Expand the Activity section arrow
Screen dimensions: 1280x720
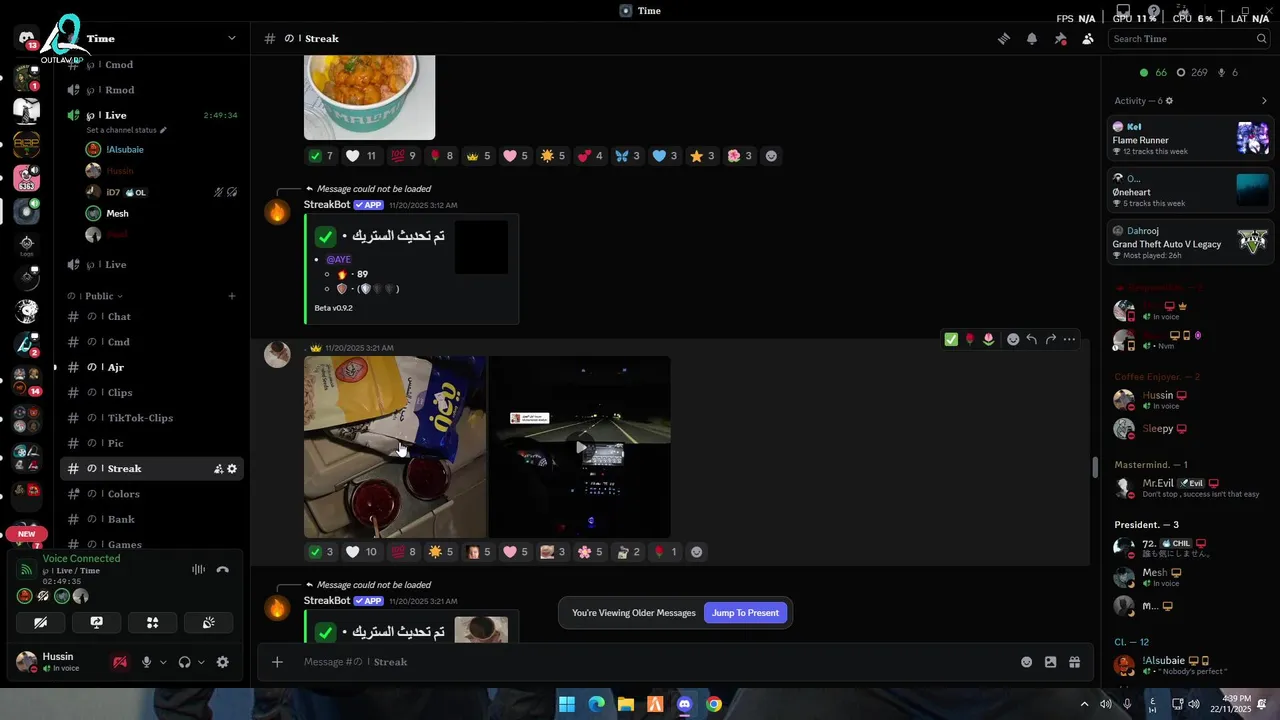(1264, 101)
